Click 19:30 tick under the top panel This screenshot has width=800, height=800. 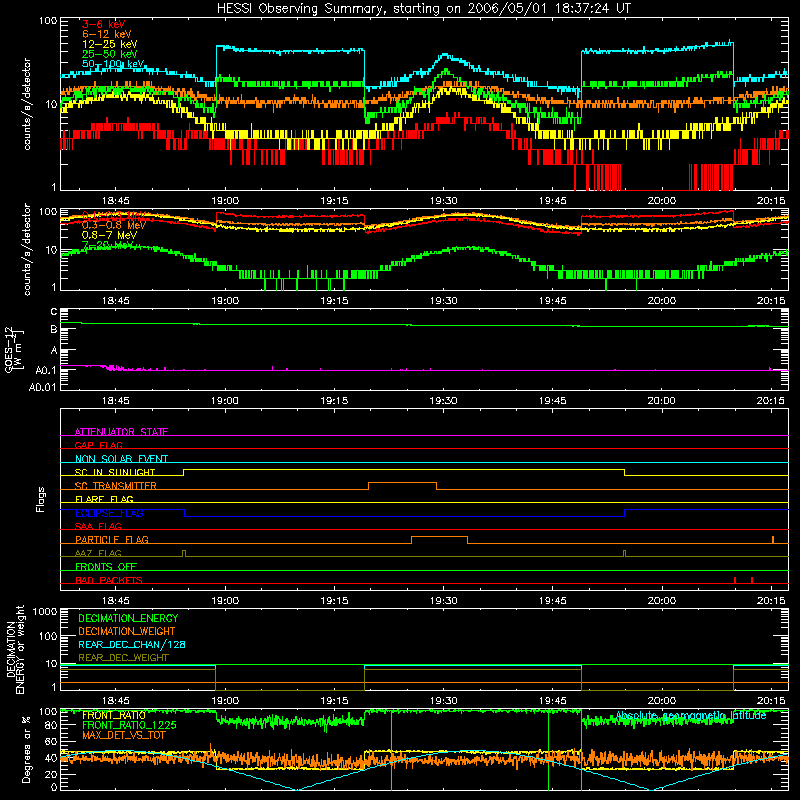pyautogui.click(x=443, y=201)
